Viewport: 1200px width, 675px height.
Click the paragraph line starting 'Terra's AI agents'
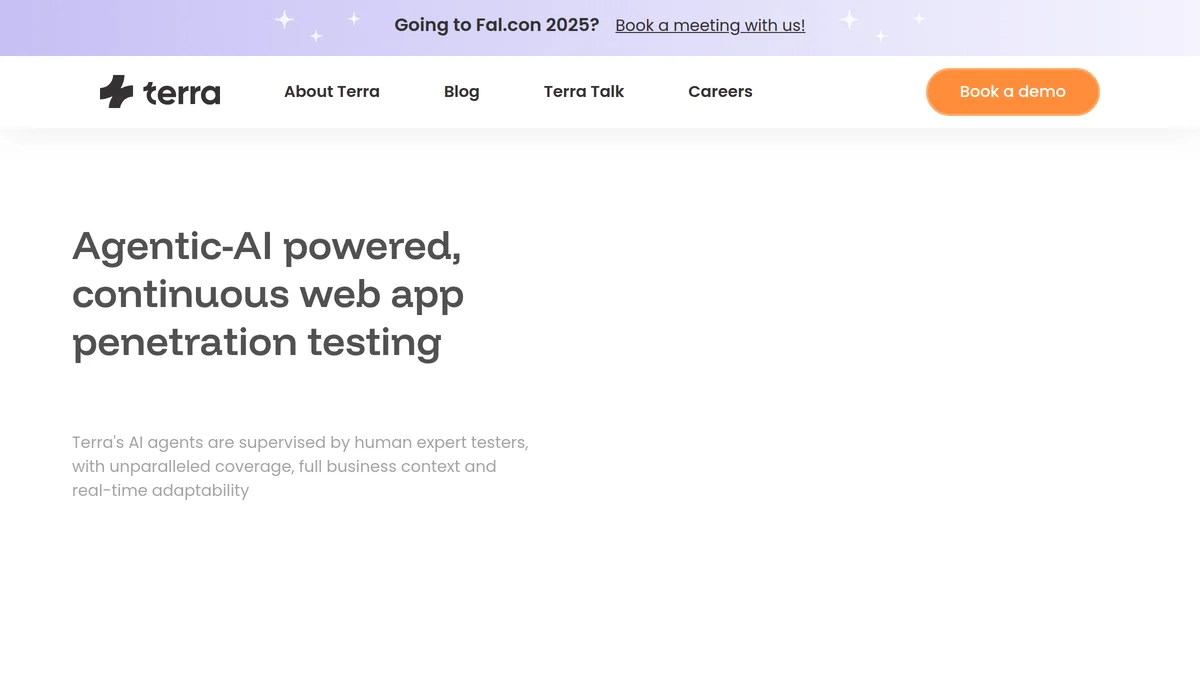click(300, 442)
